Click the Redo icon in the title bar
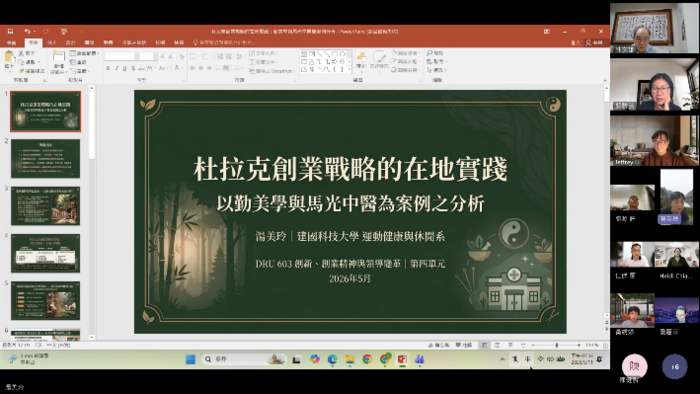Image resolution: width=700 pixels, height=394 pixels. [x=46, y=31]
